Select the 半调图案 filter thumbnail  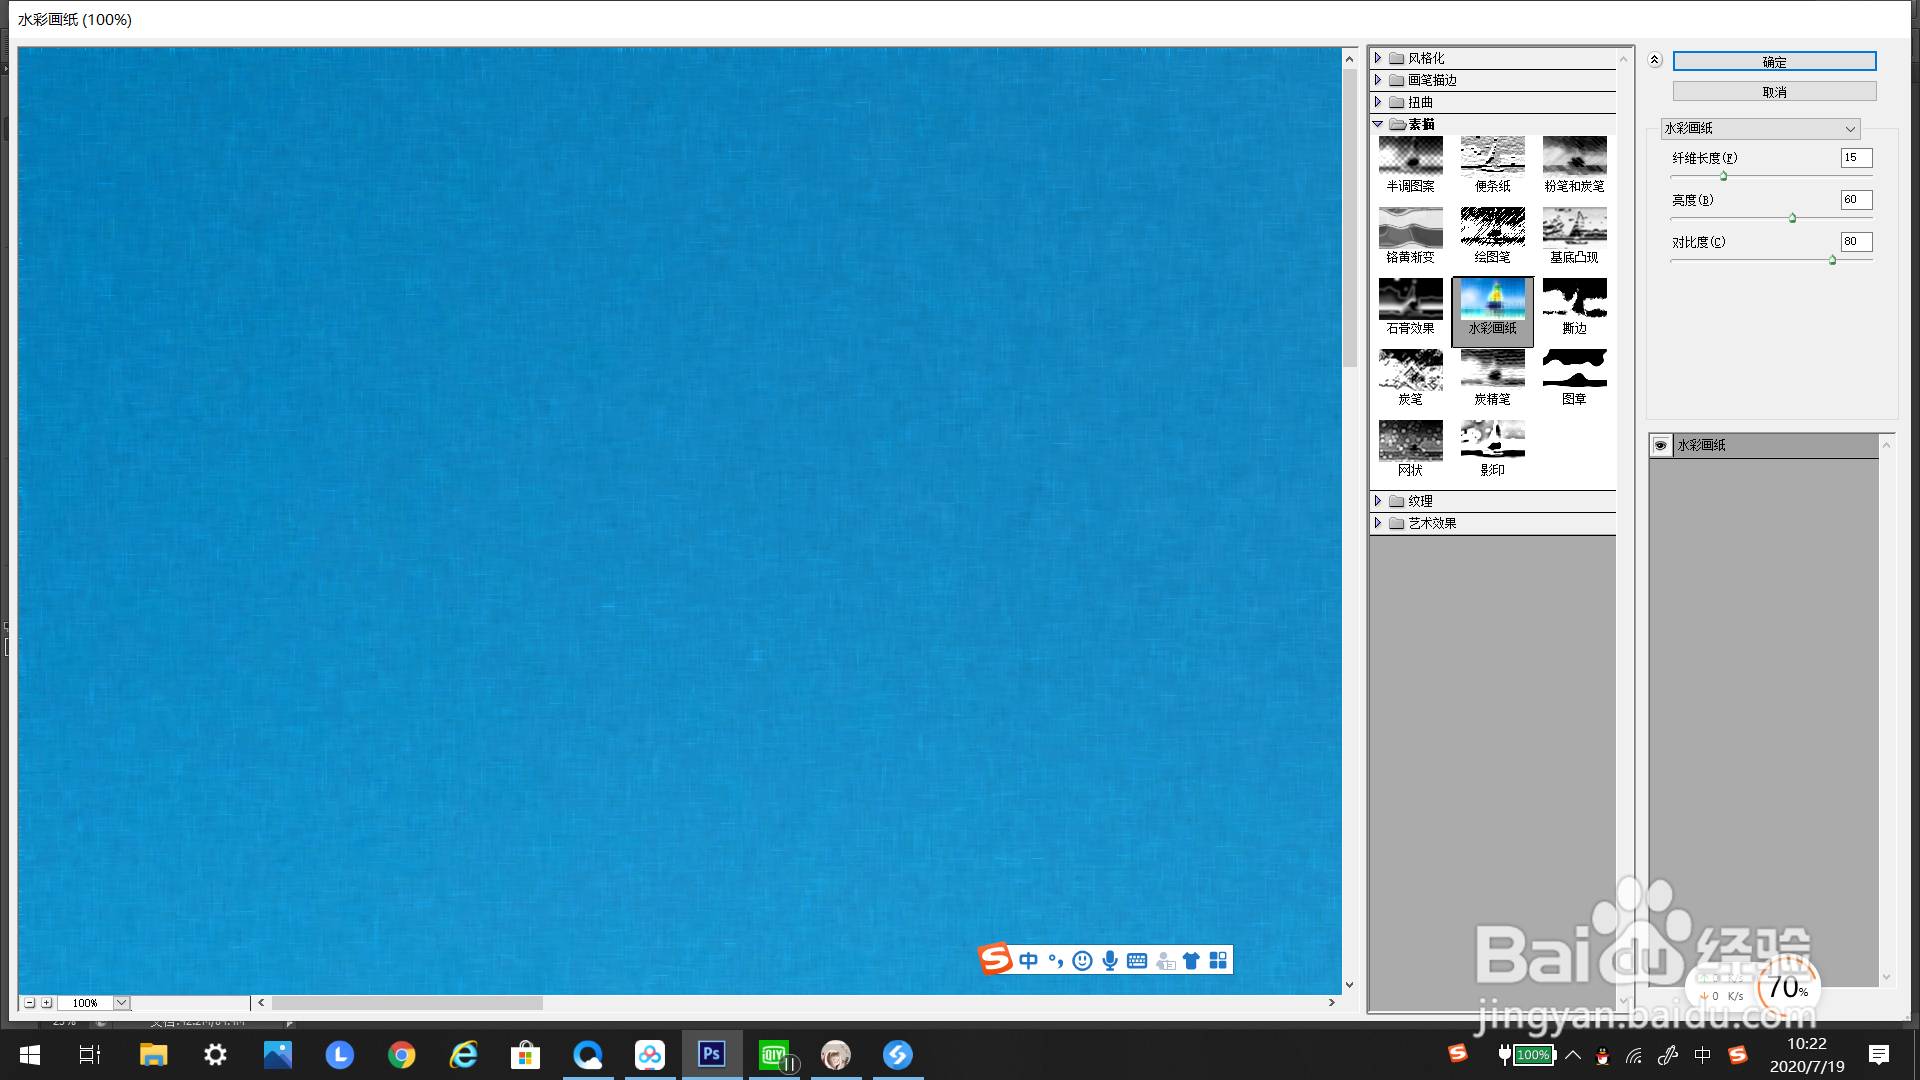pyautogui.click(x=1410, y=157)
